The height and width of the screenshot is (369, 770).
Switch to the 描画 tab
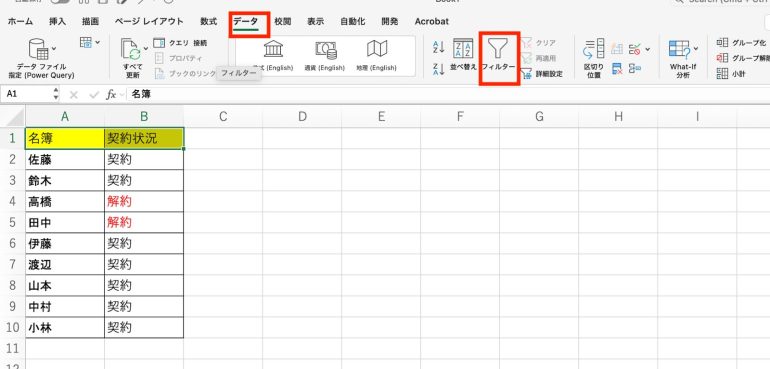point(90,22)
